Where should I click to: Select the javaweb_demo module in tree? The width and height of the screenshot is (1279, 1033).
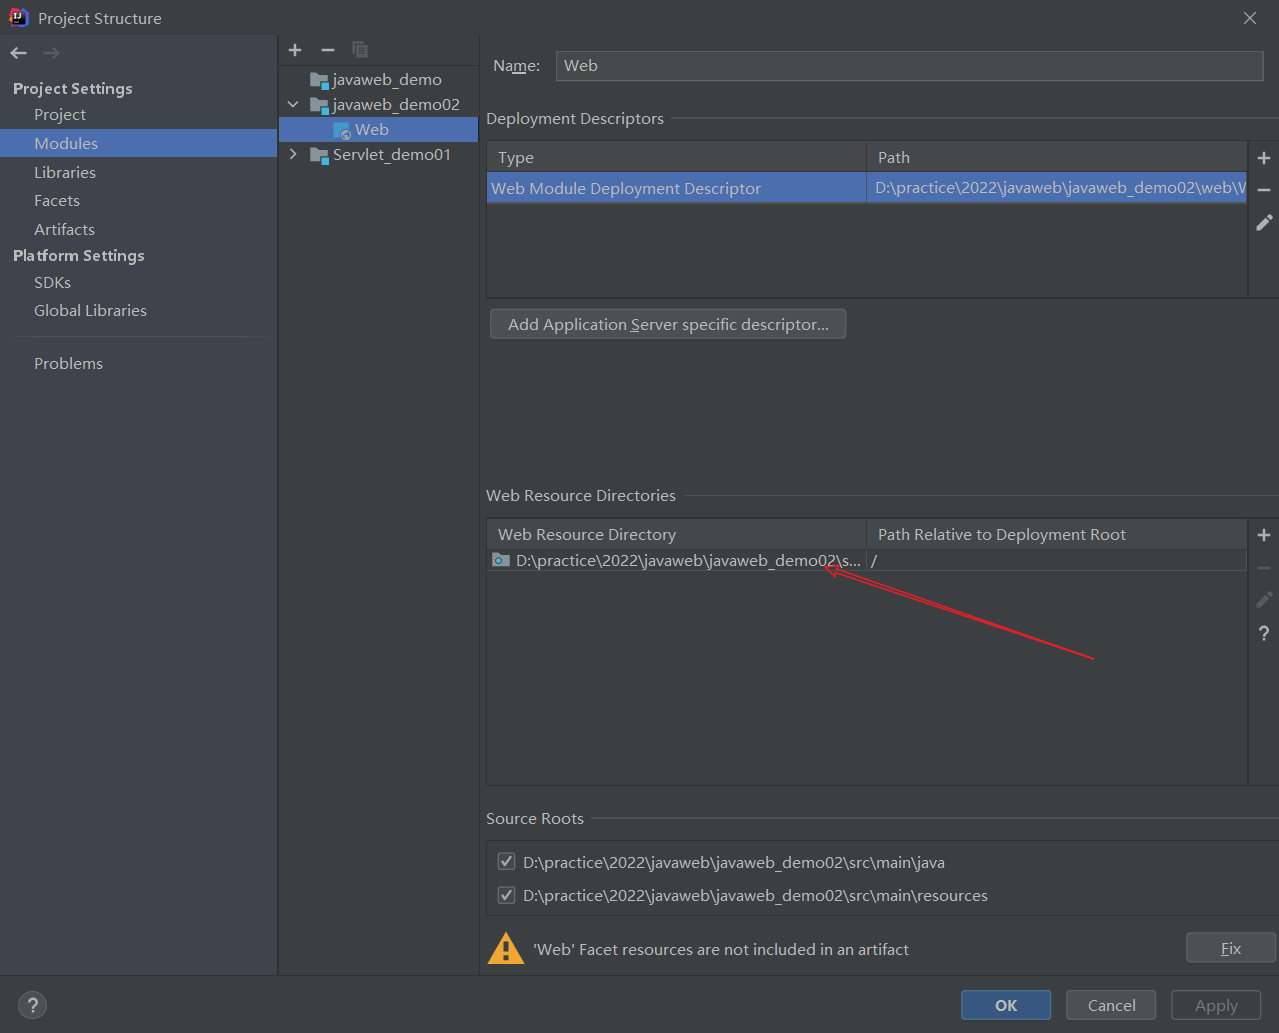[x=387, y=79]
